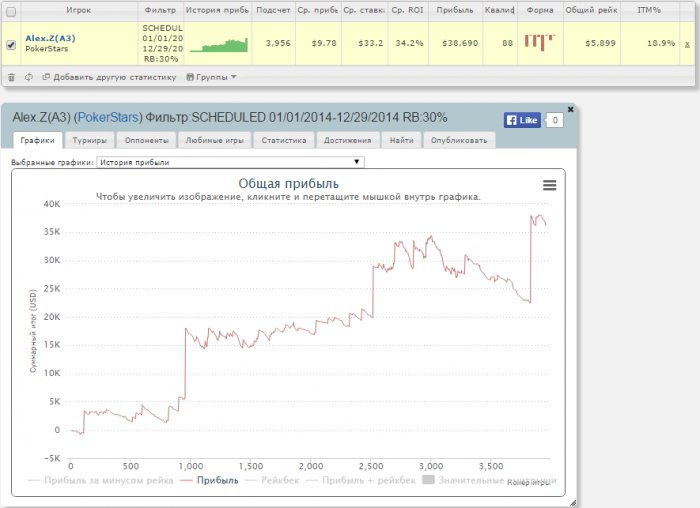Click the Facebook Like button
700x508 pixels.
click(x=522, y=120)
